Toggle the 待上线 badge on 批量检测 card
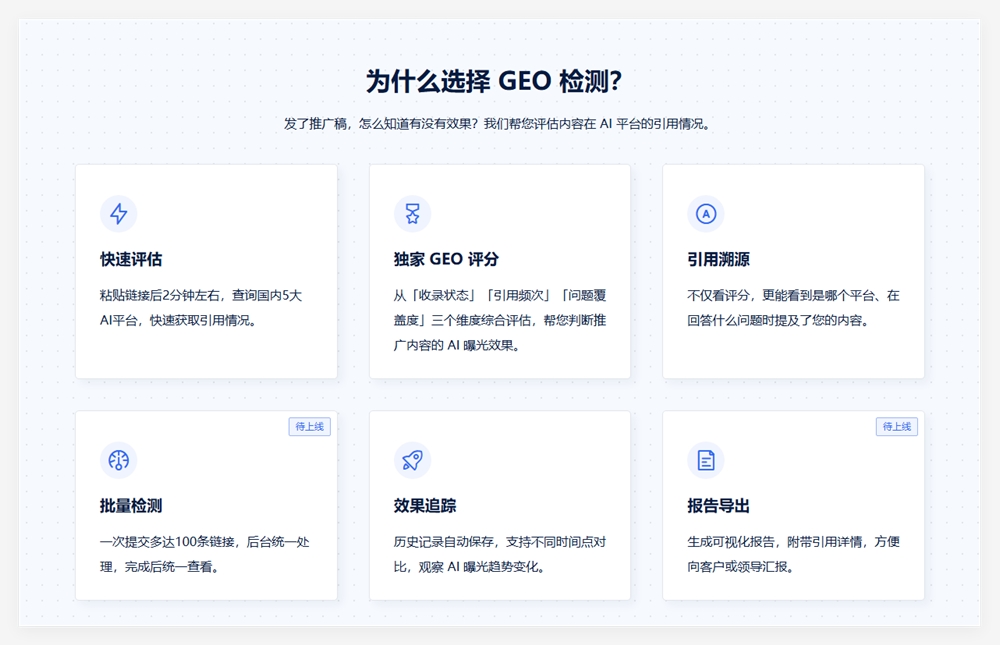Viewport: 1000px width, 645px height. pyautogui.click(x=310, y=425)
